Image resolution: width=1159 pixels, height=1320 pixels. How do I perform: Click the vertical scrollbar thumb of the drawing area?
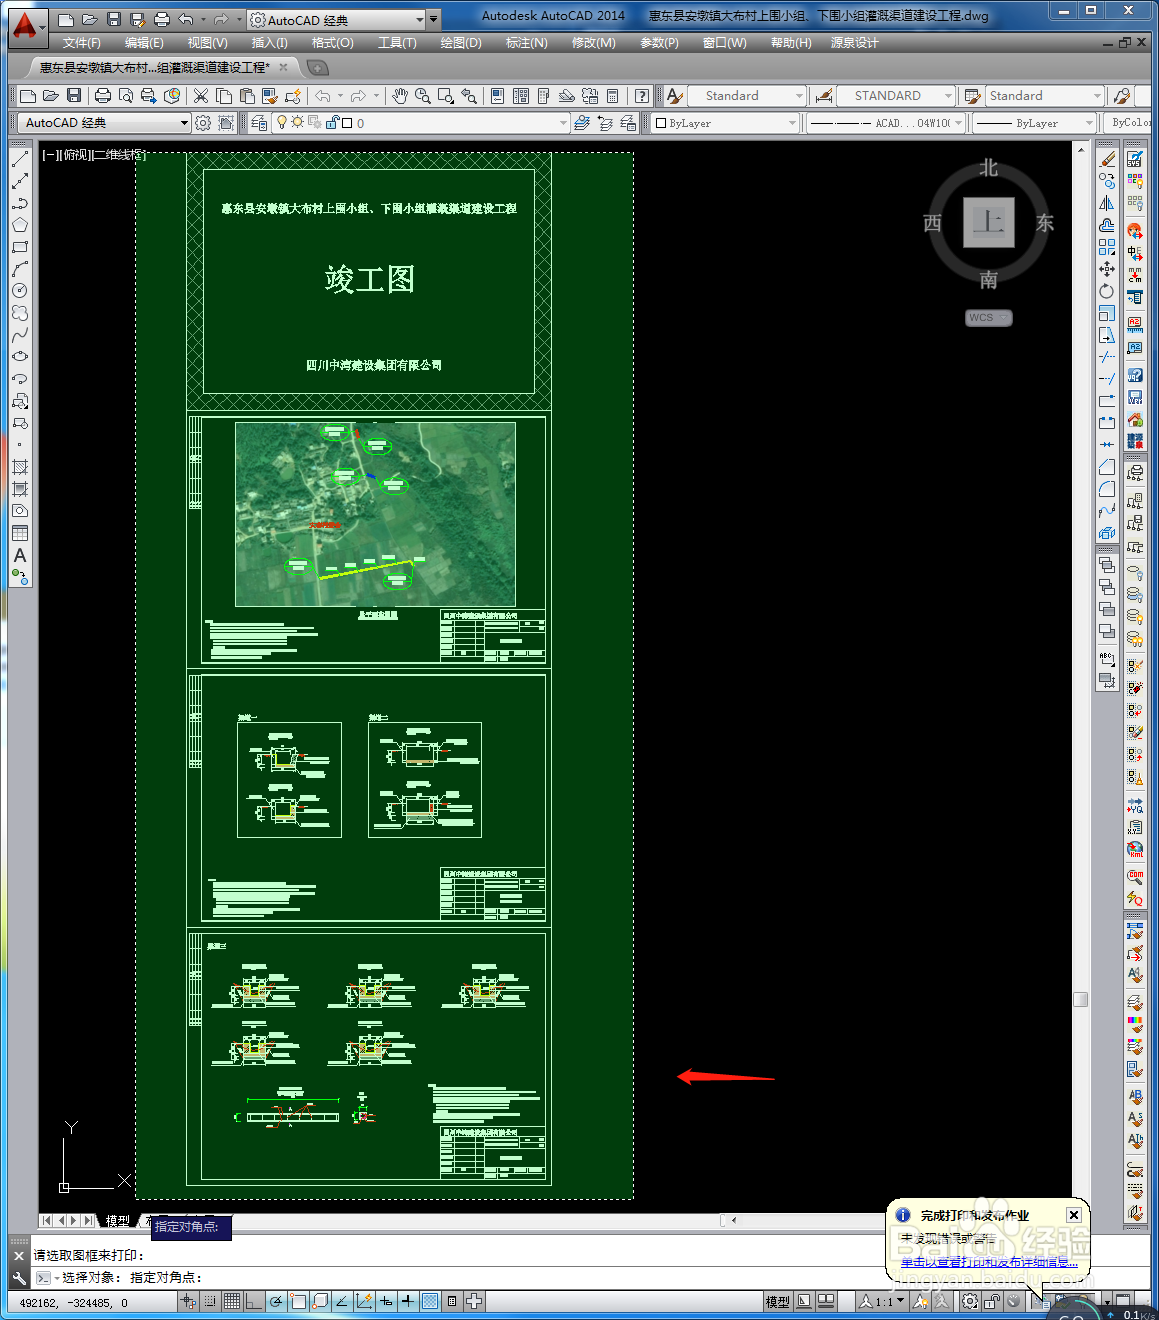coord(1080,1000)
